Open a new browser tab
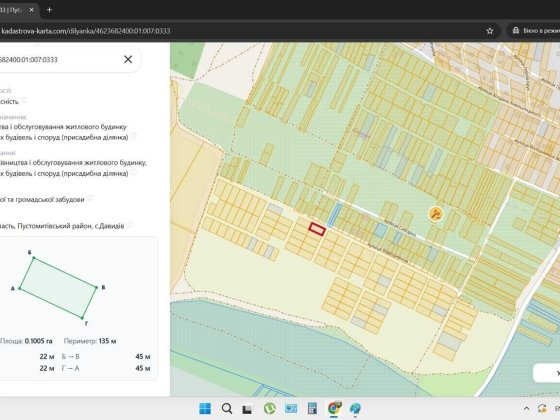Viewport: 560px width, 420px height. tap(49, 10)
